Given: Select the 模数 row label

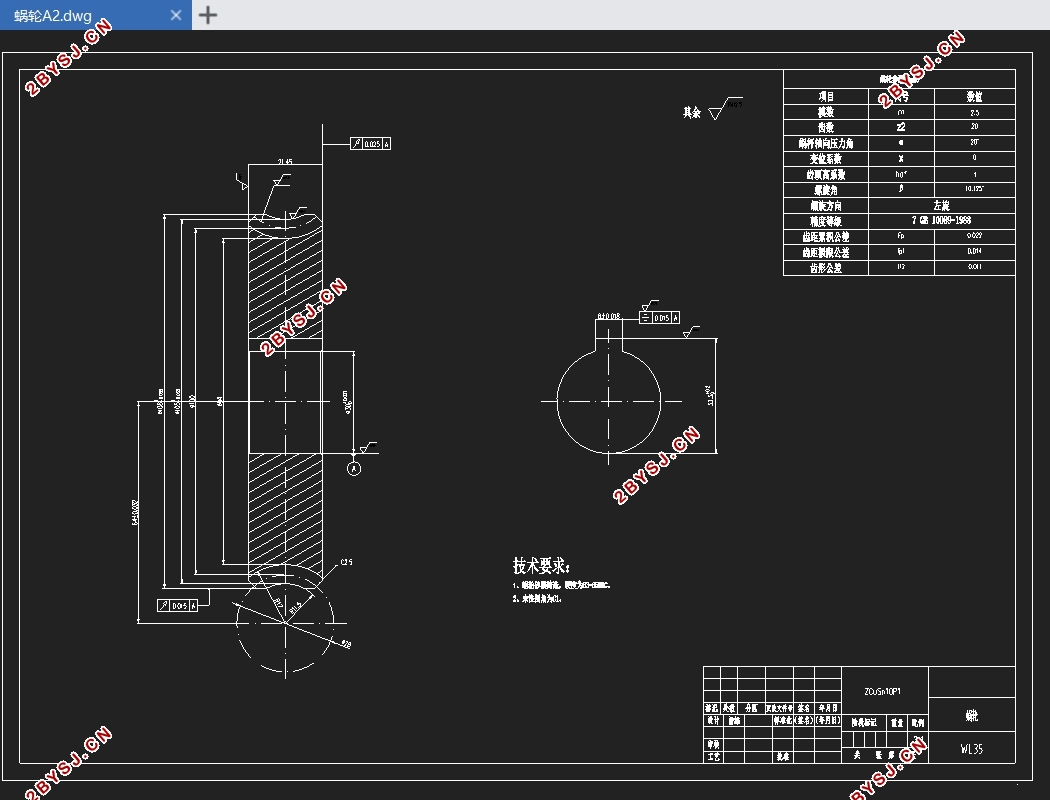Looking at the screenshot, I should pos(826,112).
